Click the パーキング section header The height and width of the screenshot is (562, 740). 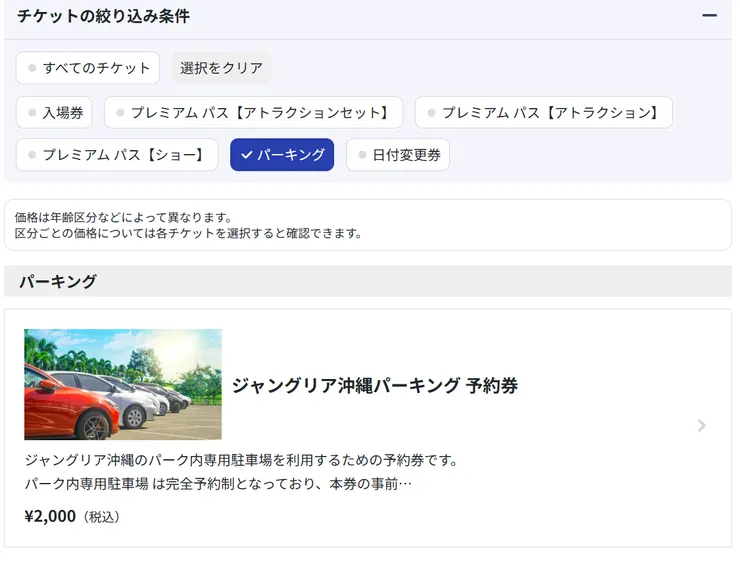(368, 281)
